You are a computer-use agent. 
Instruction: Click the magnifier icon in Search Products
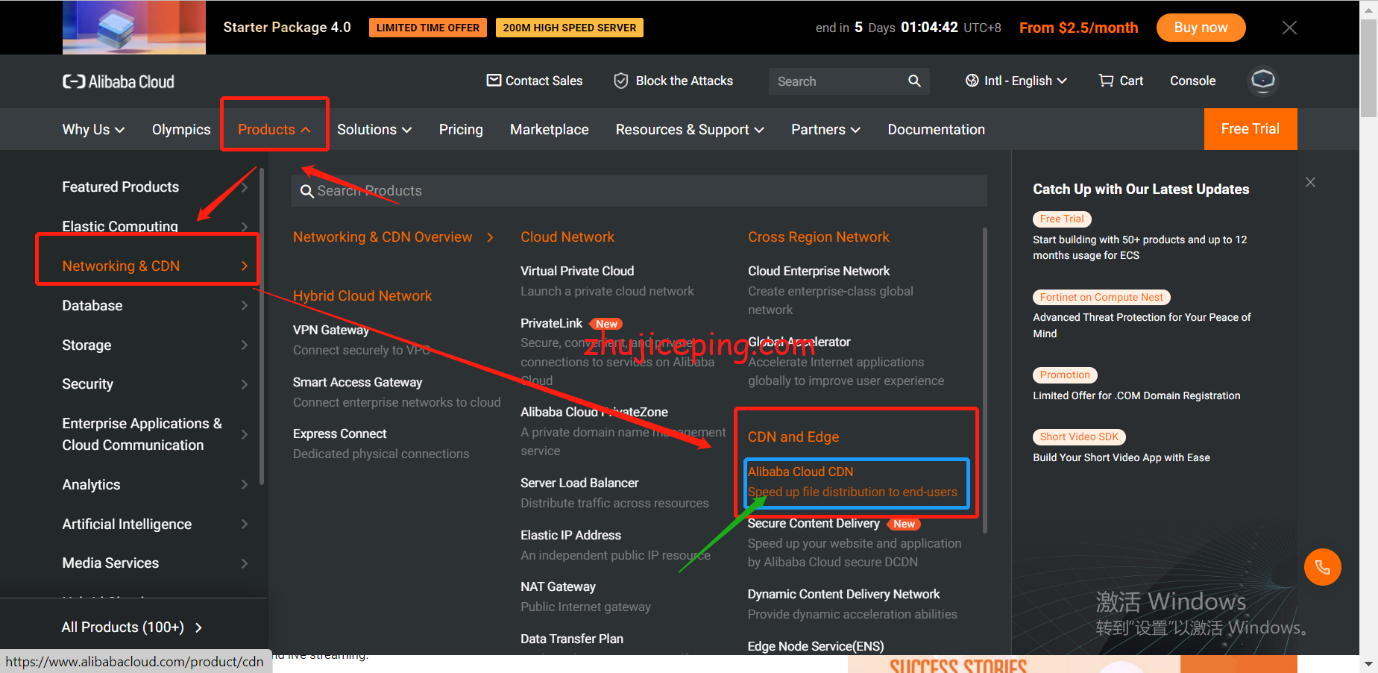[x=306, y=190]
